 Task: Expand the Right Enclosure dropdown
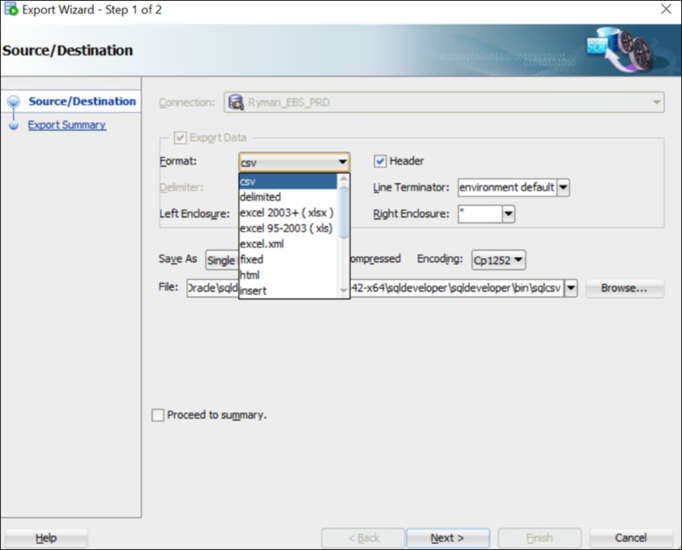(x=508, y=214)
